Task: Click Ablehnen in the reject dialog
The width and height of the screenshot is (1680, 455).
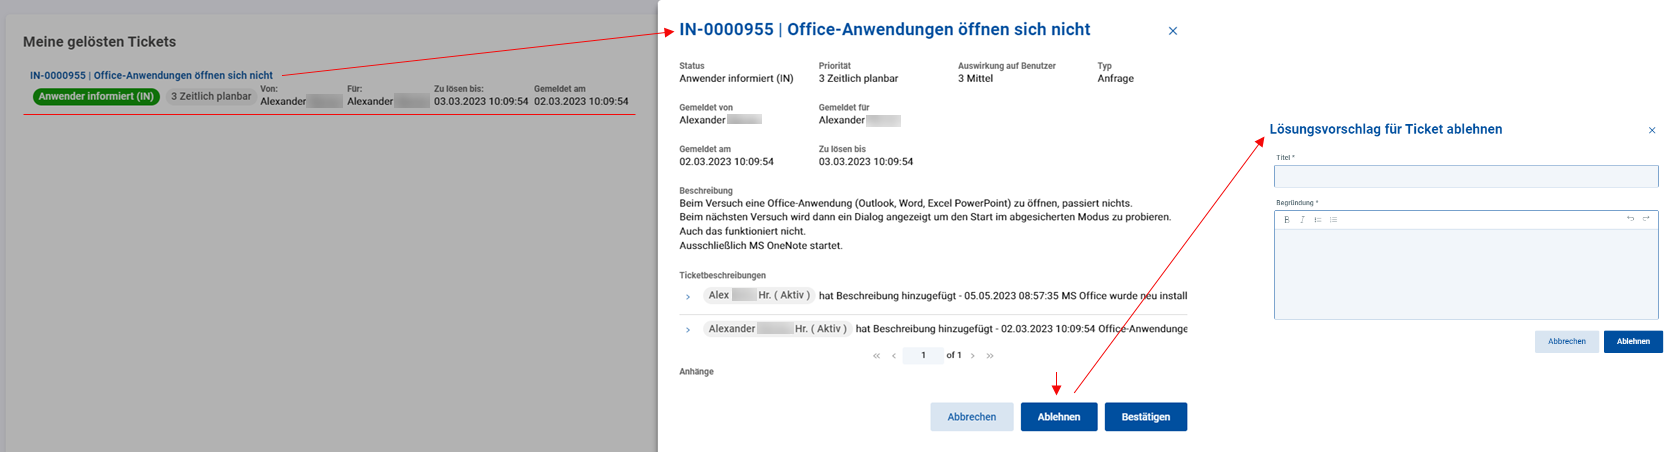Action: pyautogui.click(x=1633, y=342)
